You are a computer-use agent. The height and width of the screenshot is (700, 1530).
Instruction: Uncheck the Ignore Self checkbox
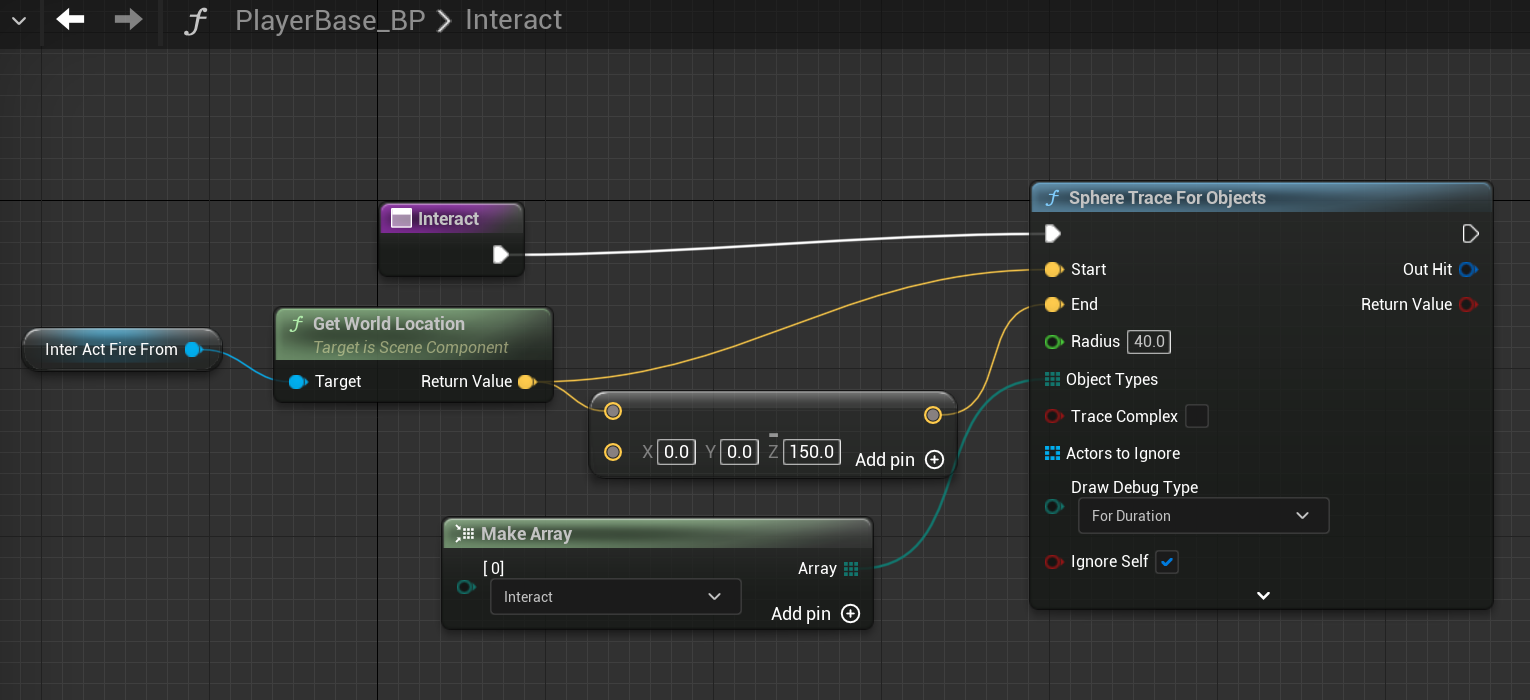click(x=1167, y=562)
